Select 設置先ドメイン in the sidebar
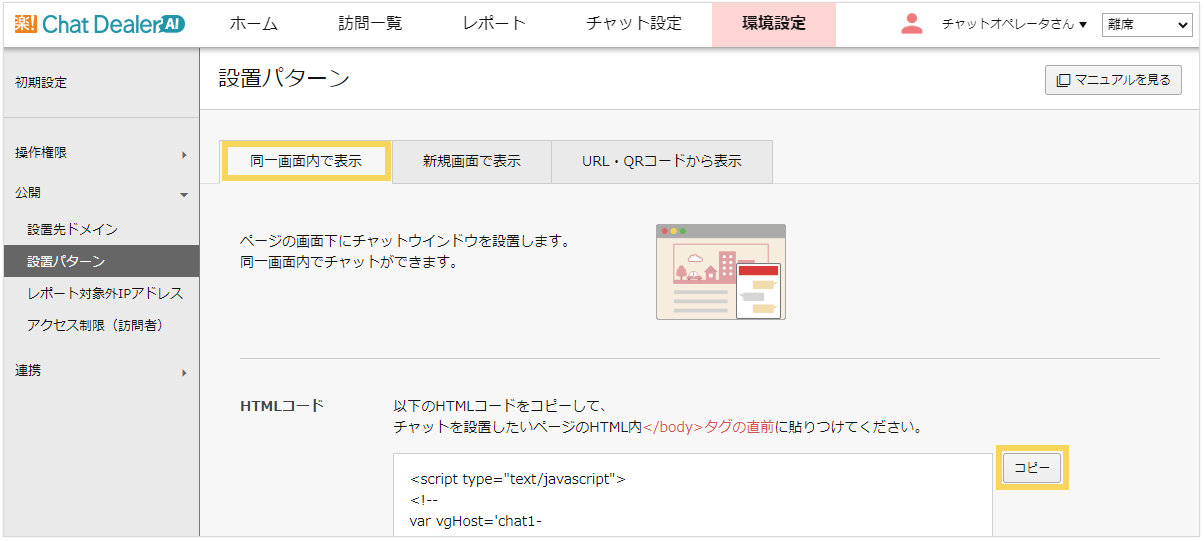1204x541 pixels. [73, 229]
